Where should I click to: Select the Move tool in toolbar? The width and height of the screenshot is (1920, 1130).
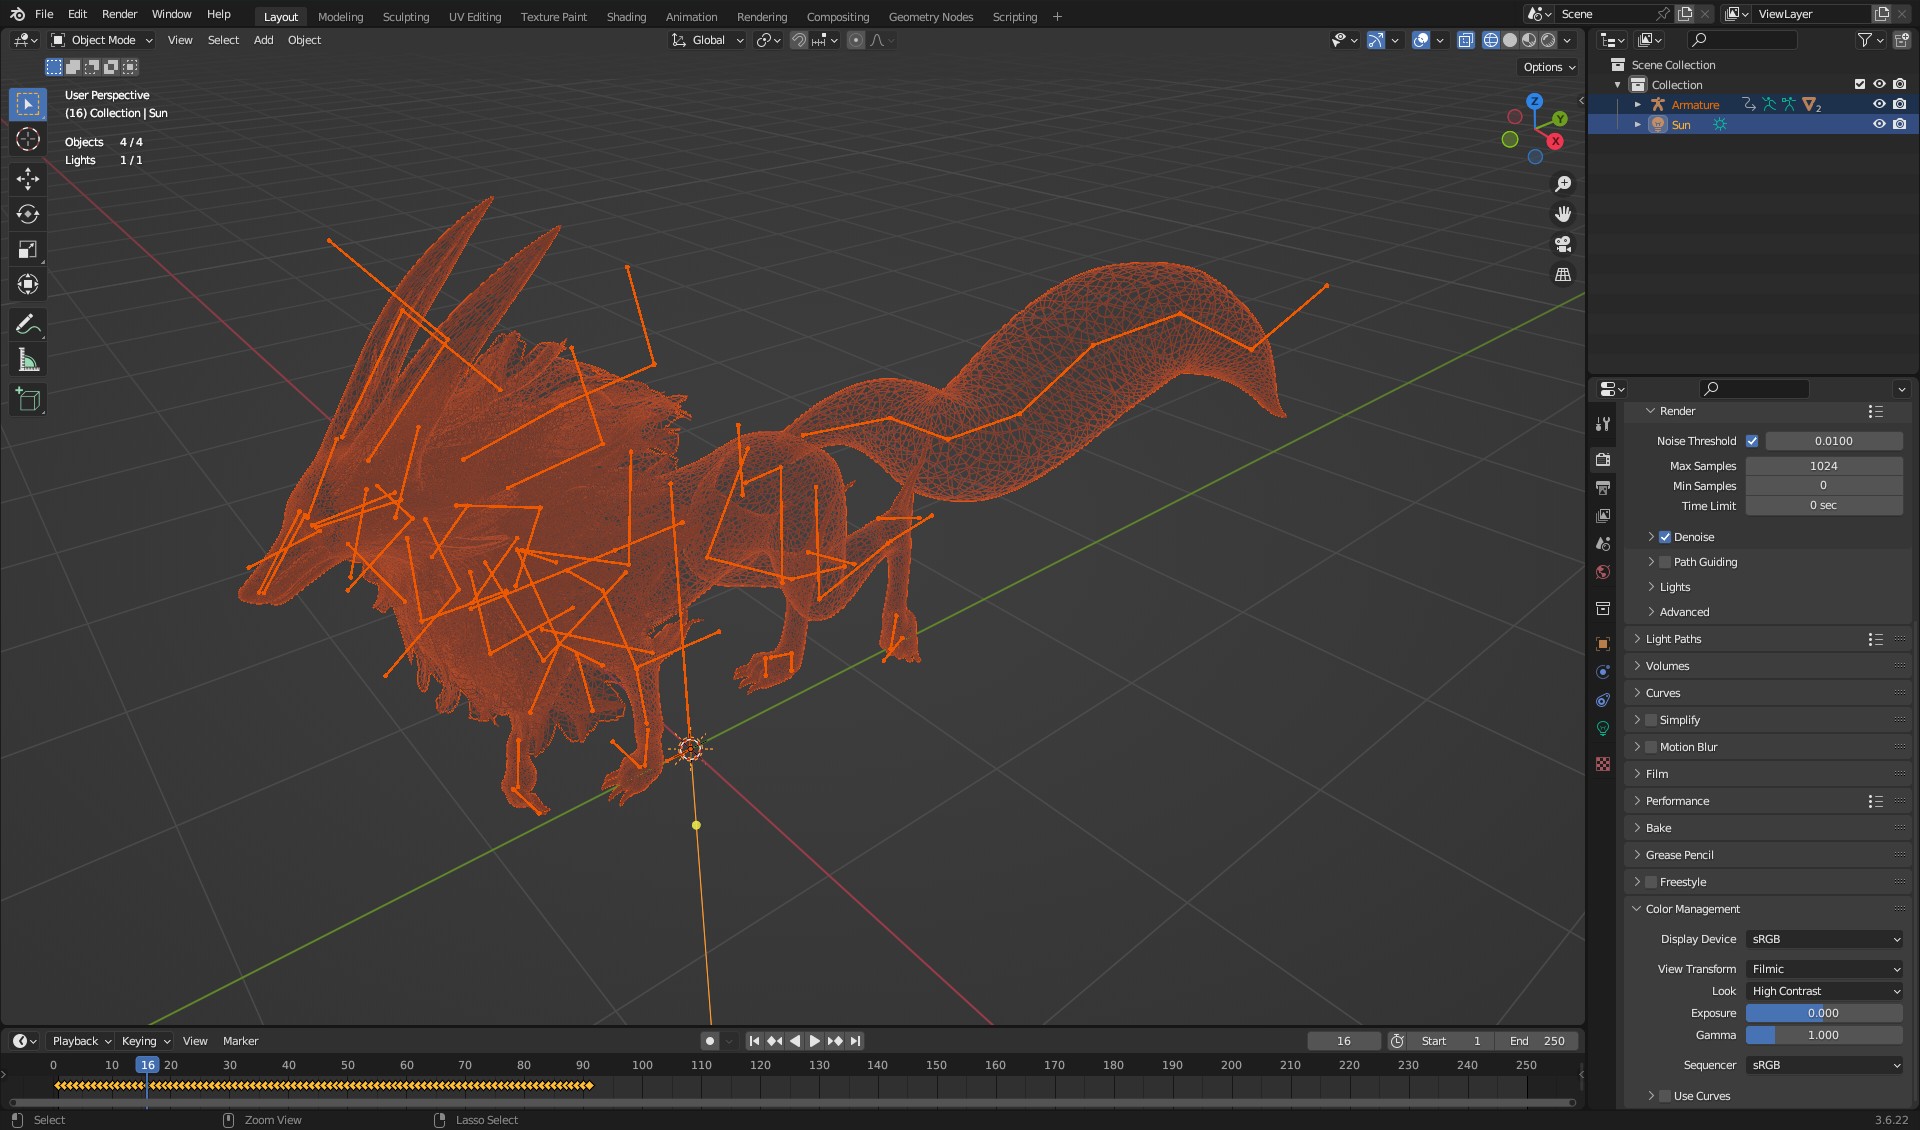[x=28, y=179]
